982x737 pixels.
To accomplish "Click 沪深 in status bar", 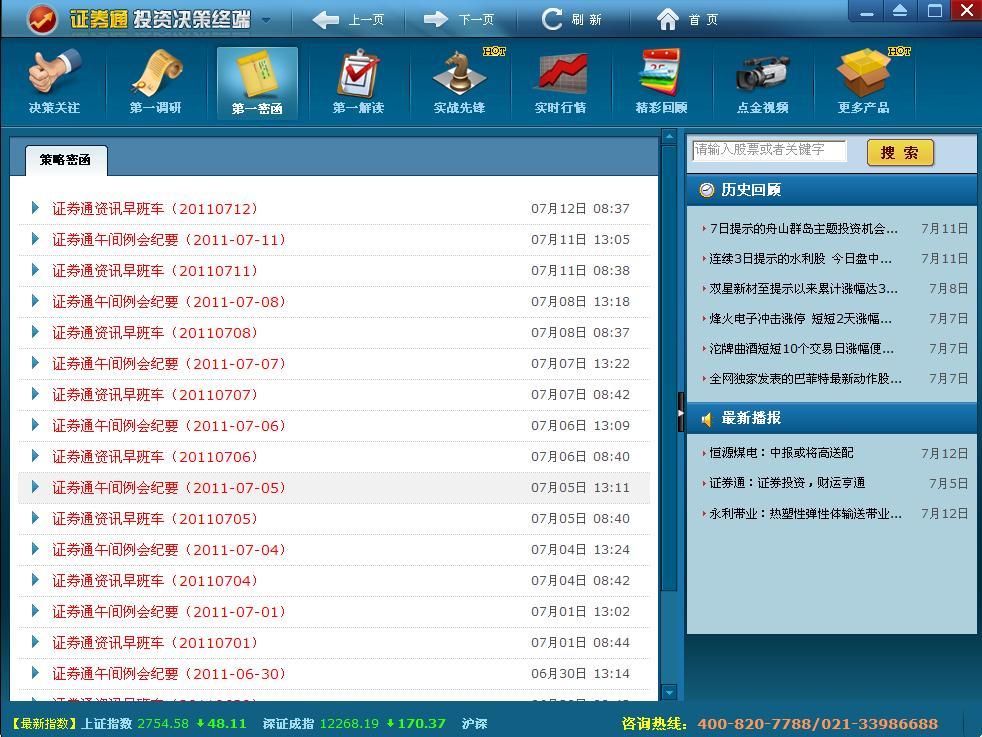I will click(474, 723).
